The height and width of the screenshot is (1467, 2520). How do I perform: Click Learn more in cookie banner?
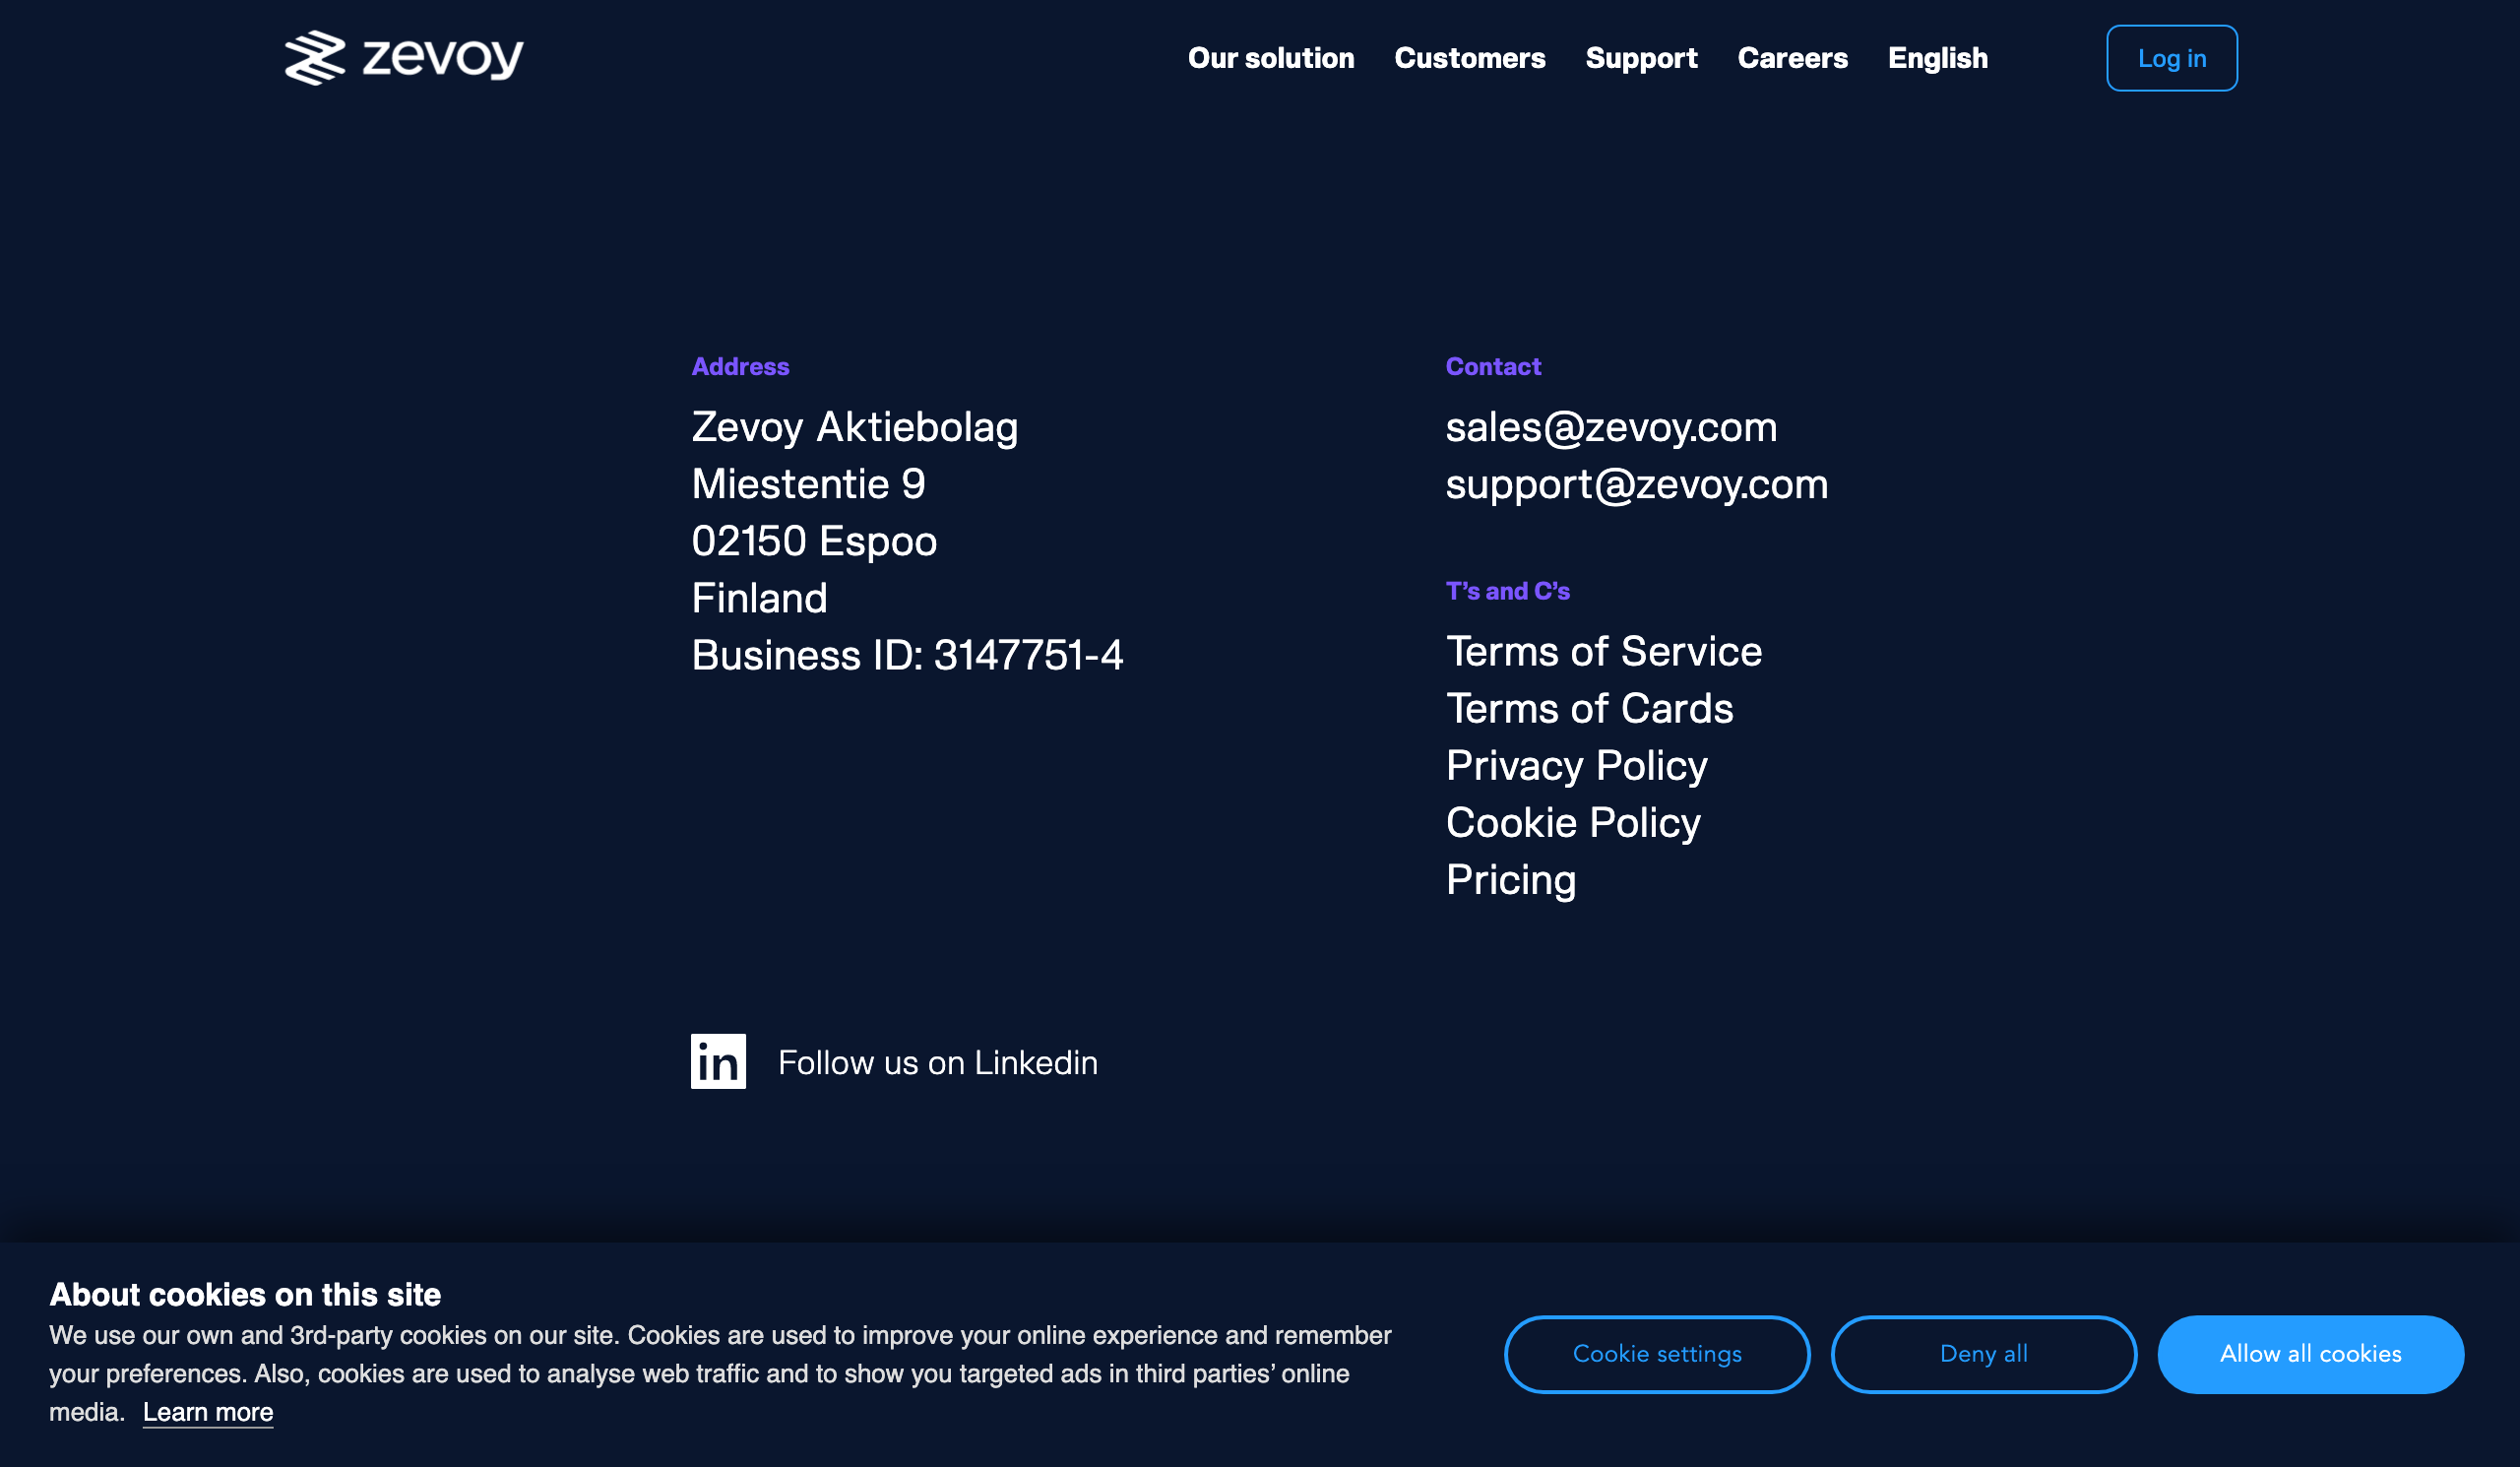point(208,1411)
